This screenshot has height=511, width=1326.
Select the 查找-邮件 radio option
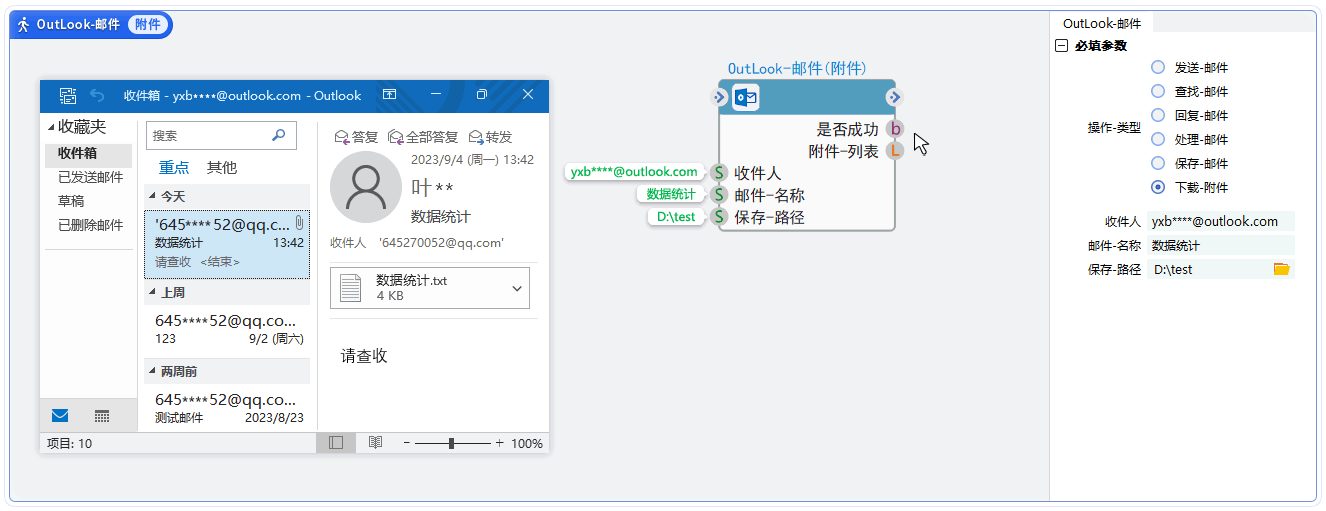[1158, 91]
